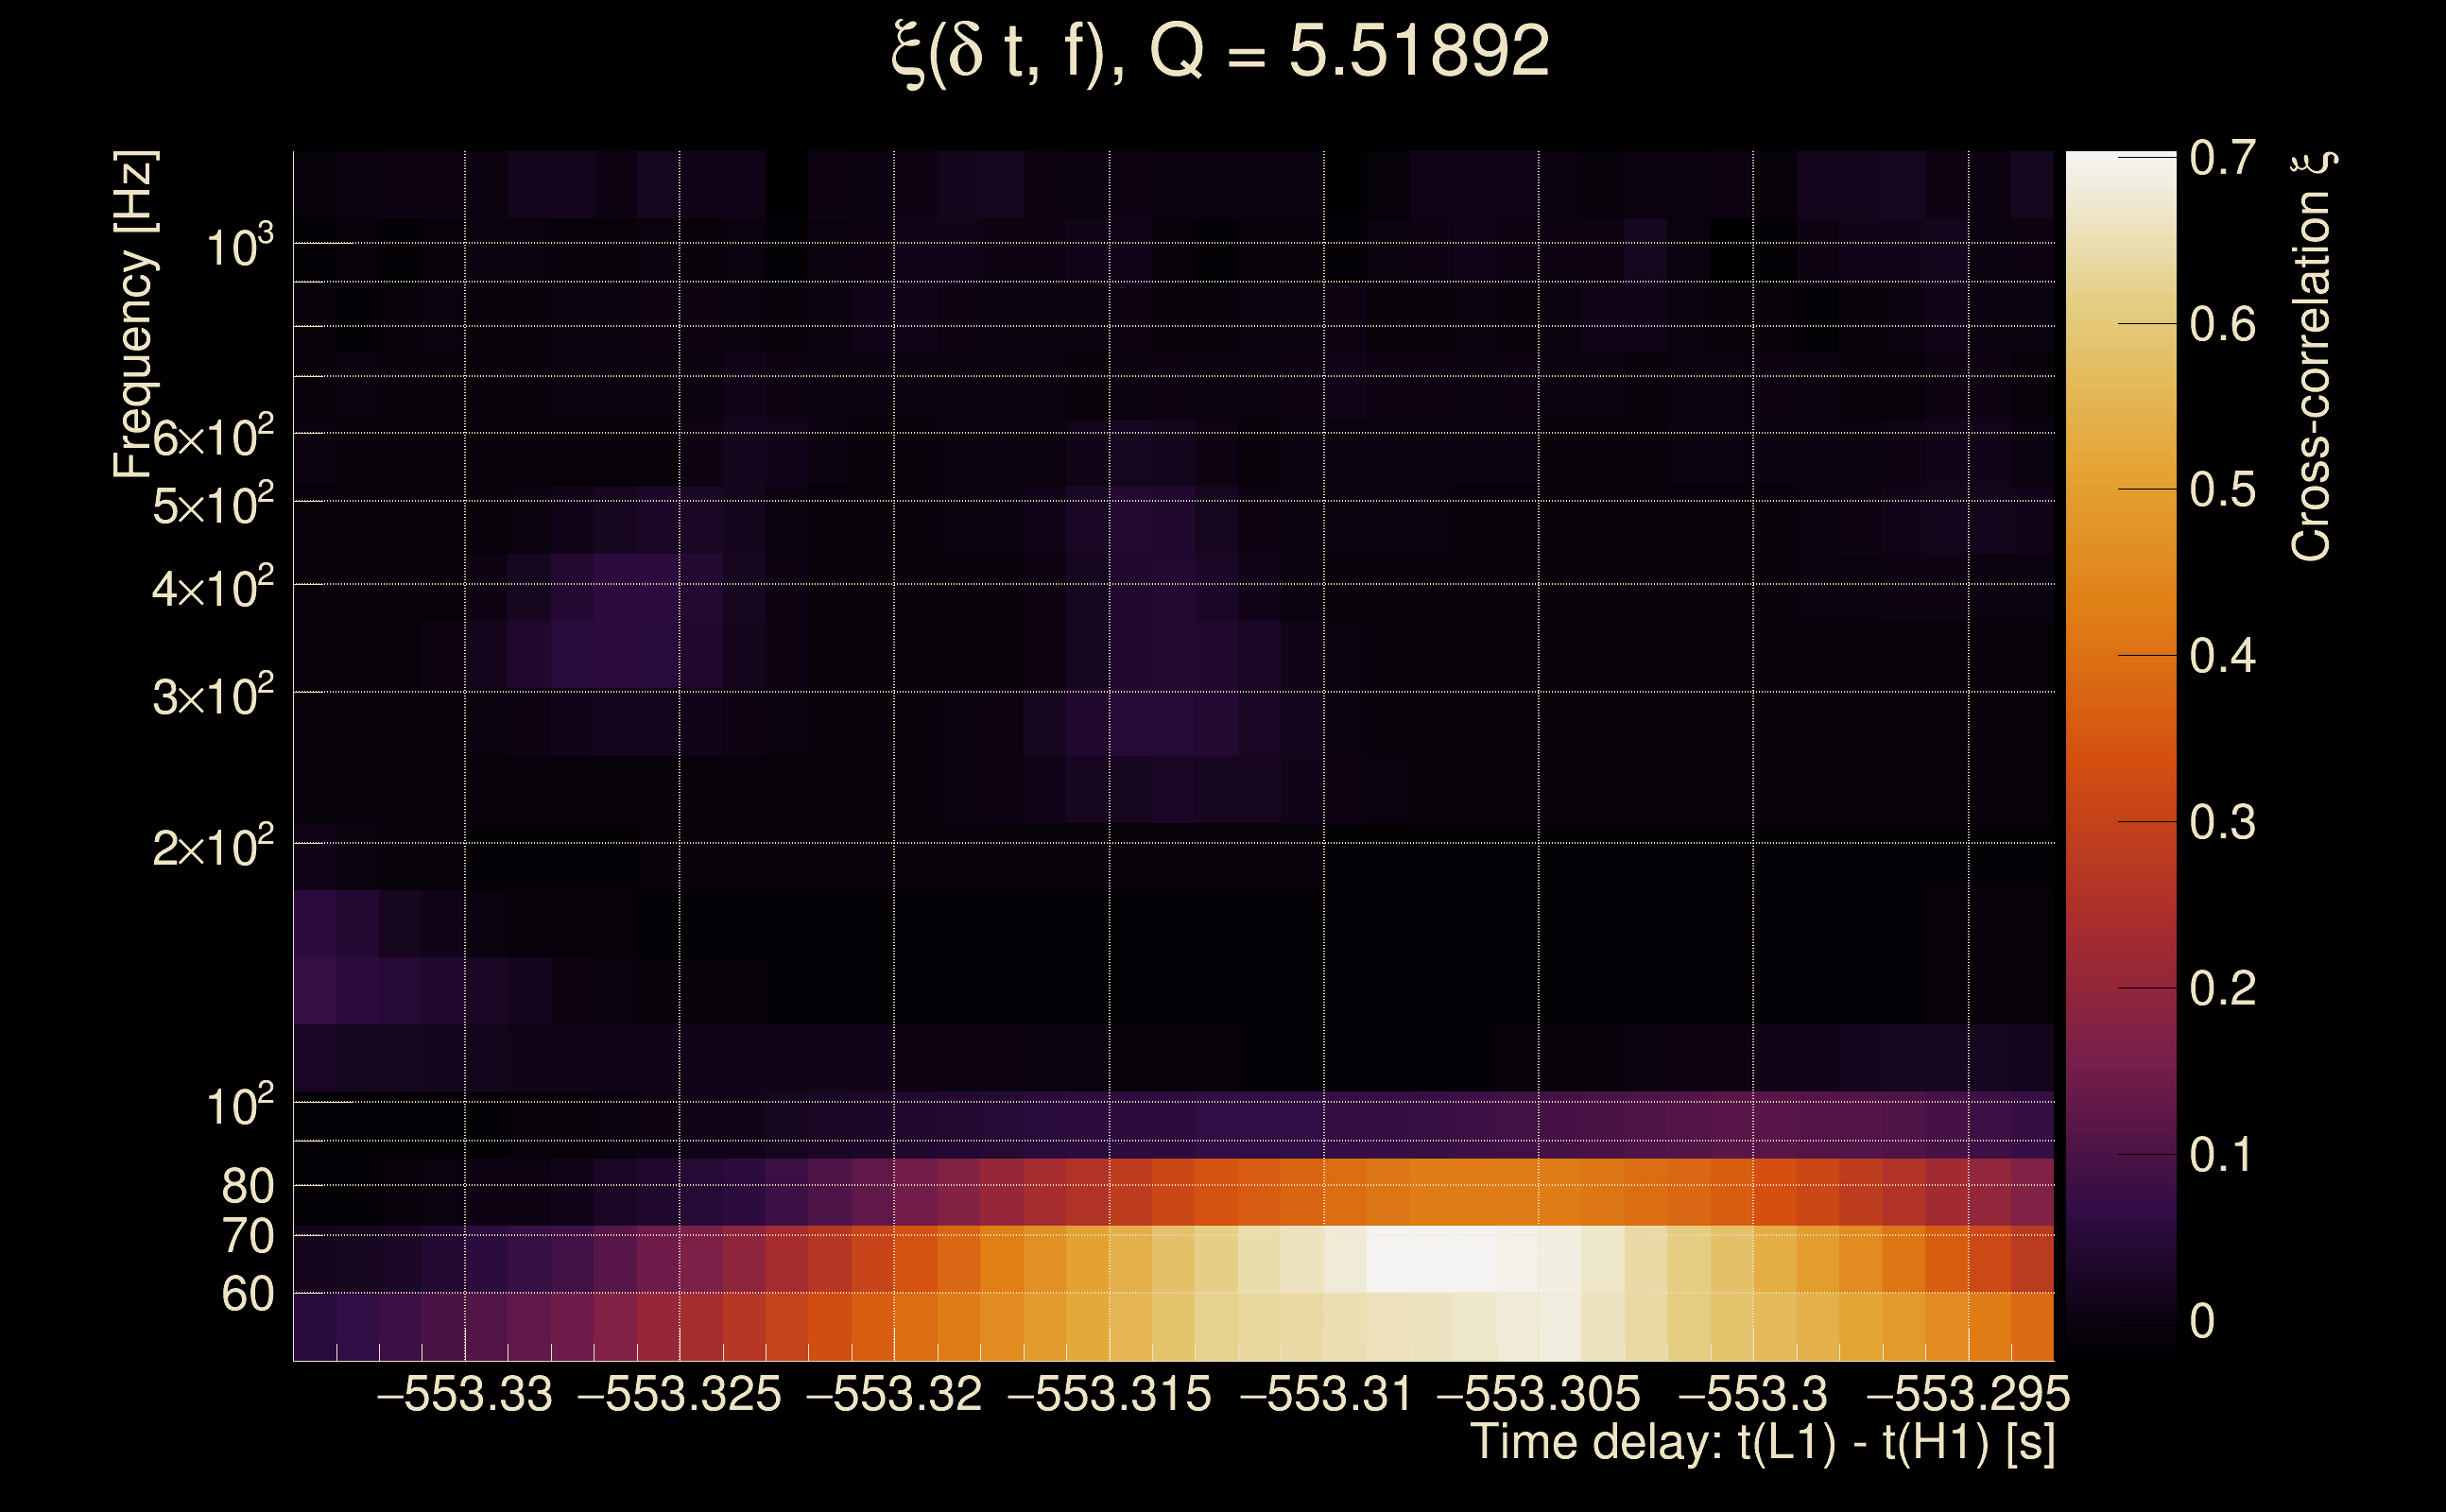
Task: Click the 0.7 tick label on colorbar
Action: (2222, 158)
